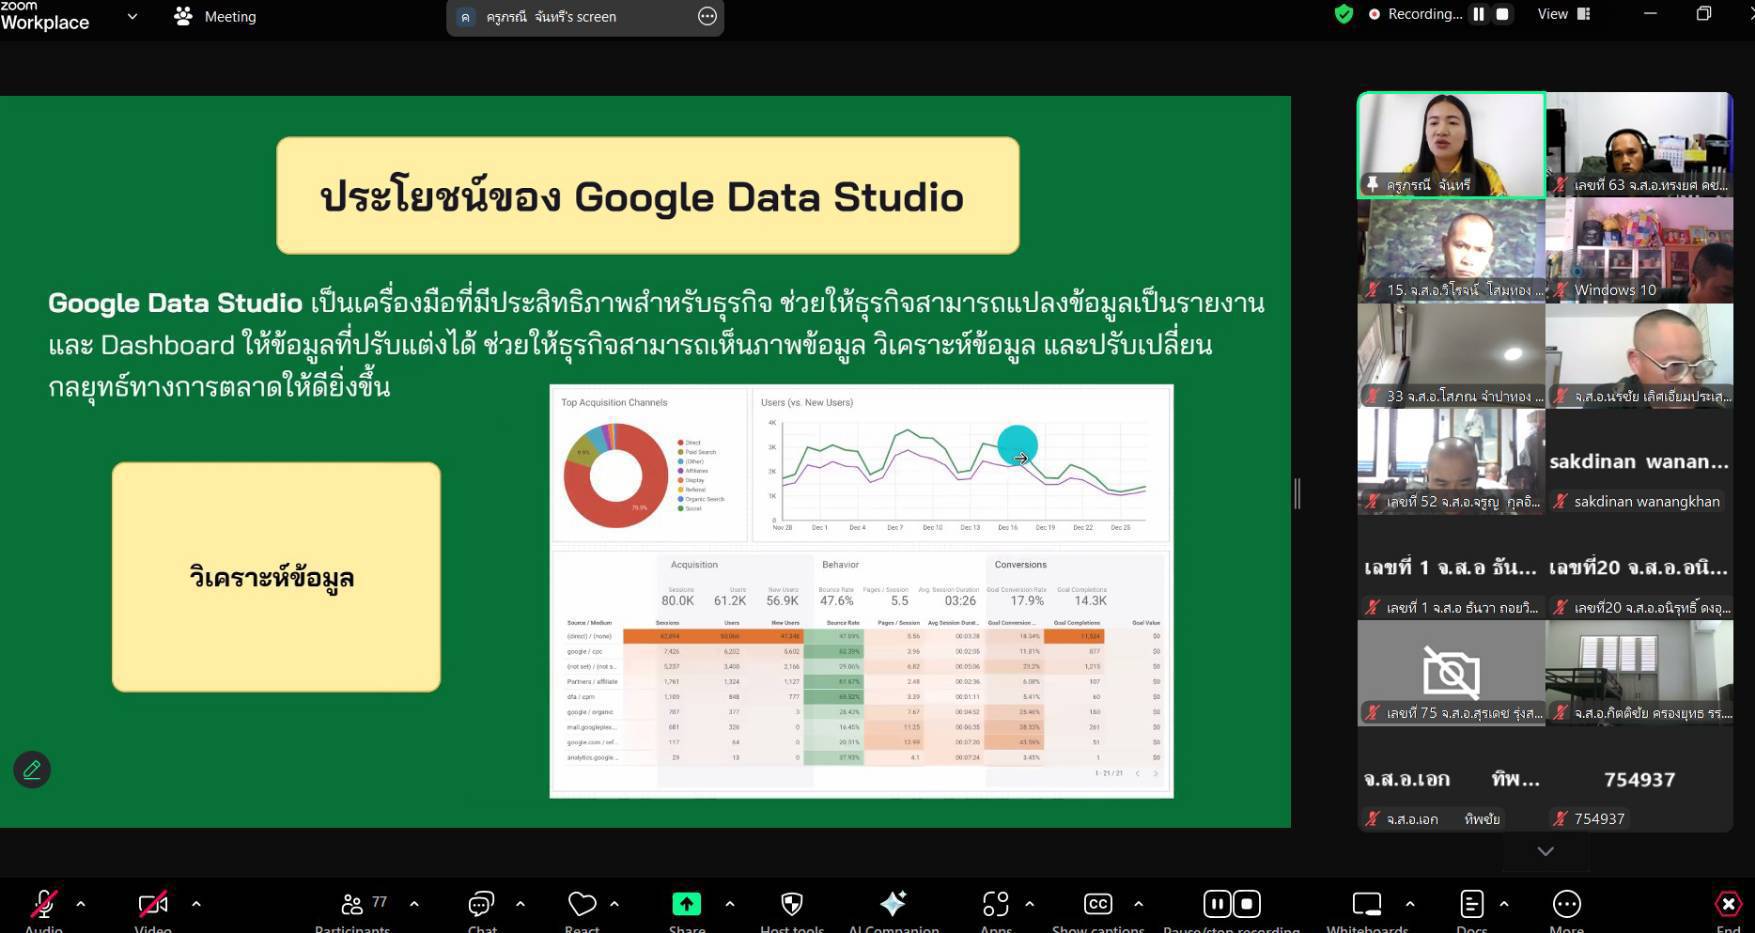
Task: Click the Behavior column group header
Action: click(x=840, y=565)
